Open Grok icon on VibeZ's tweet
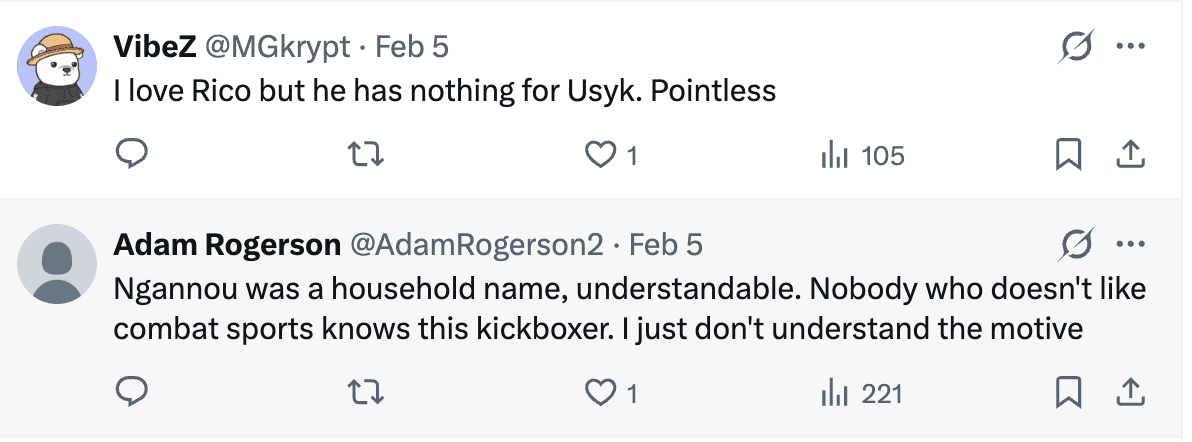Image resolution: width=1192 pixels, height=442 pixels. click(1076, 47)
